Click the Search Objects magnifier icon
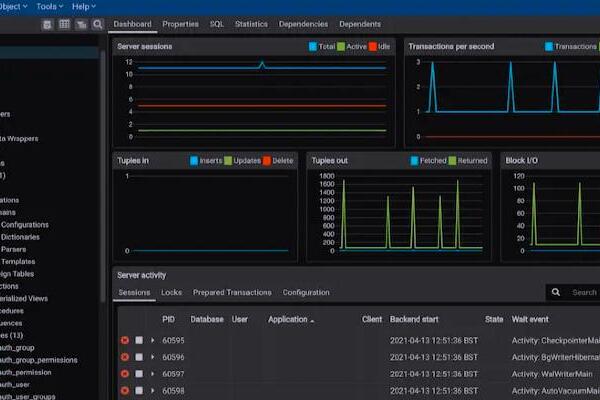Image resolution: width=600 pixels, height=400 pixels. coord(97,24)
